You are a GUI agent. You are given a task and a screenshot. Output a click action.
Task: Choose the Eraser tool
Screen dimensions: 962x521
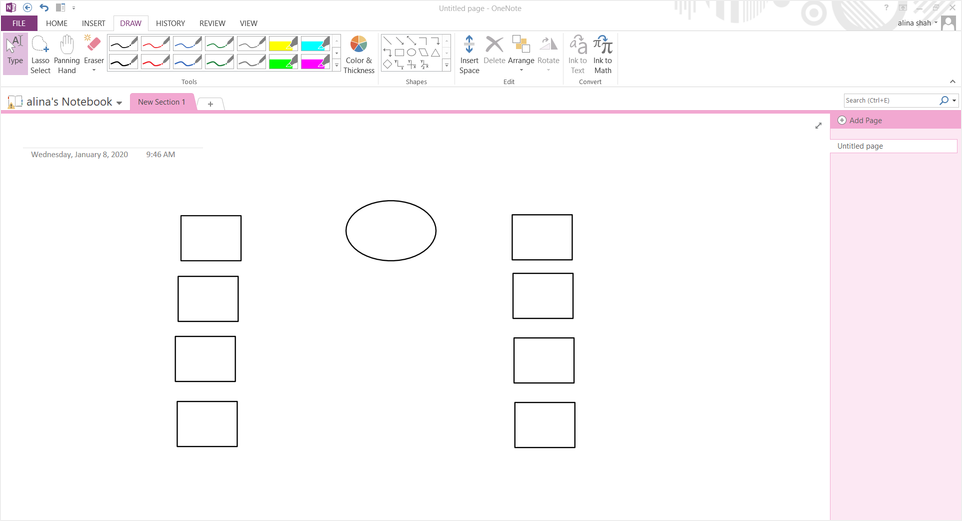click(x=94, y=54)
